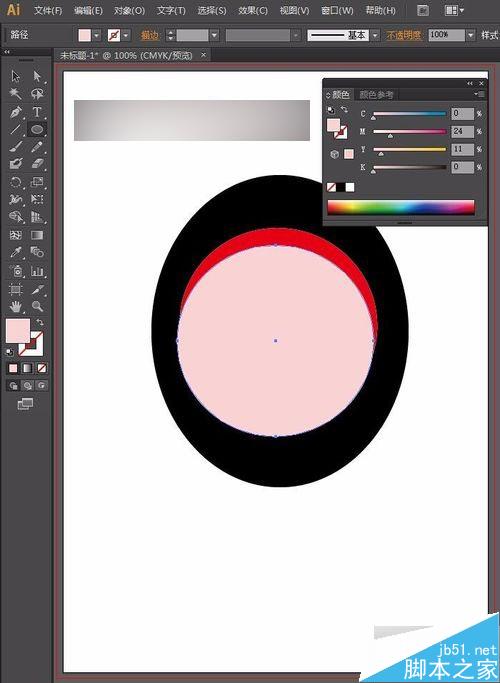This screenshot has width=500, height=683.
Task: Enable Draw Behind mode
Action: [x=27, y=385]
